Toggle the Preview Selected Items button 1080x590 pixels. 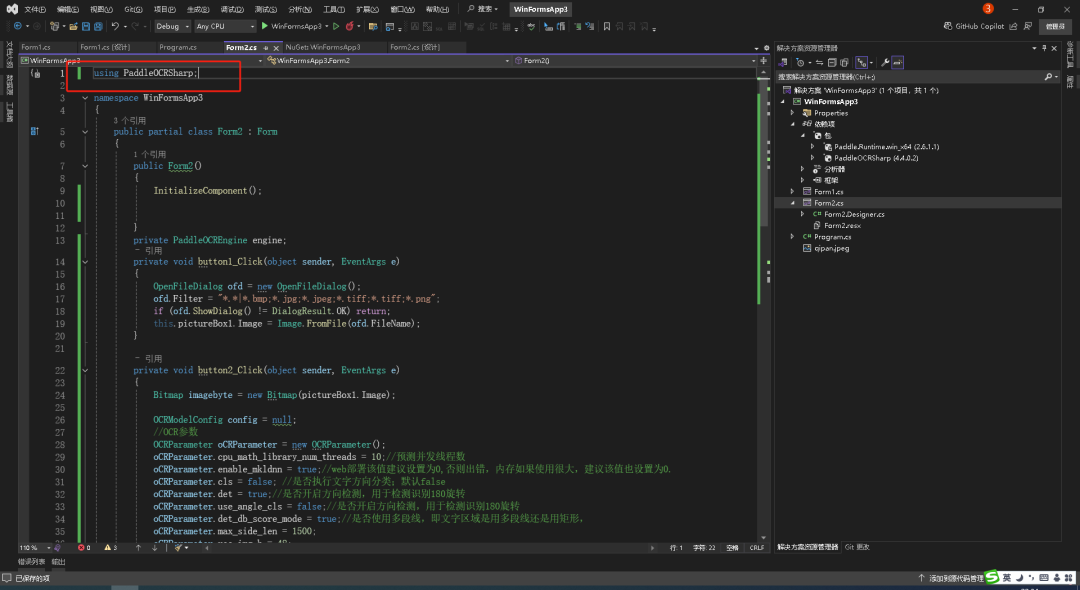(898, 62)
